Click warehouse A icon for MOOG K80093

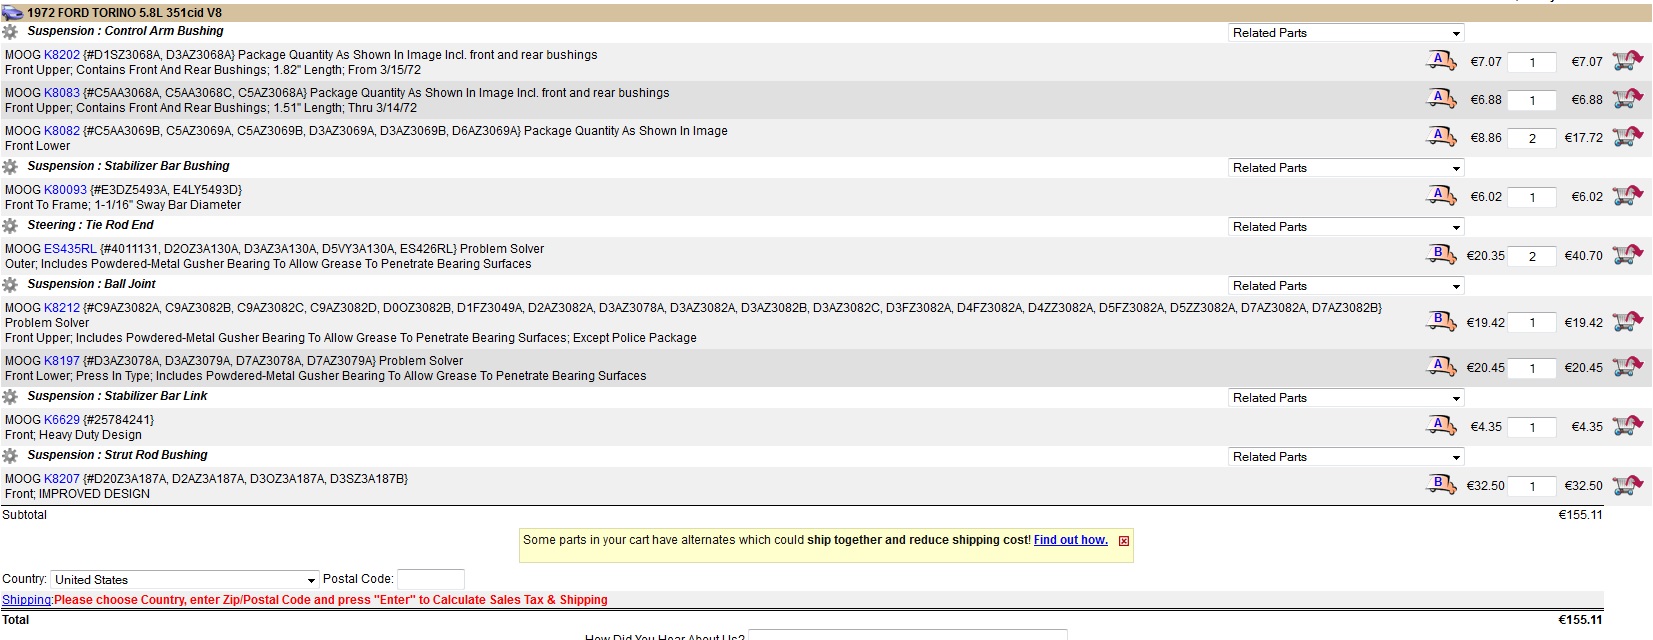1440,195
